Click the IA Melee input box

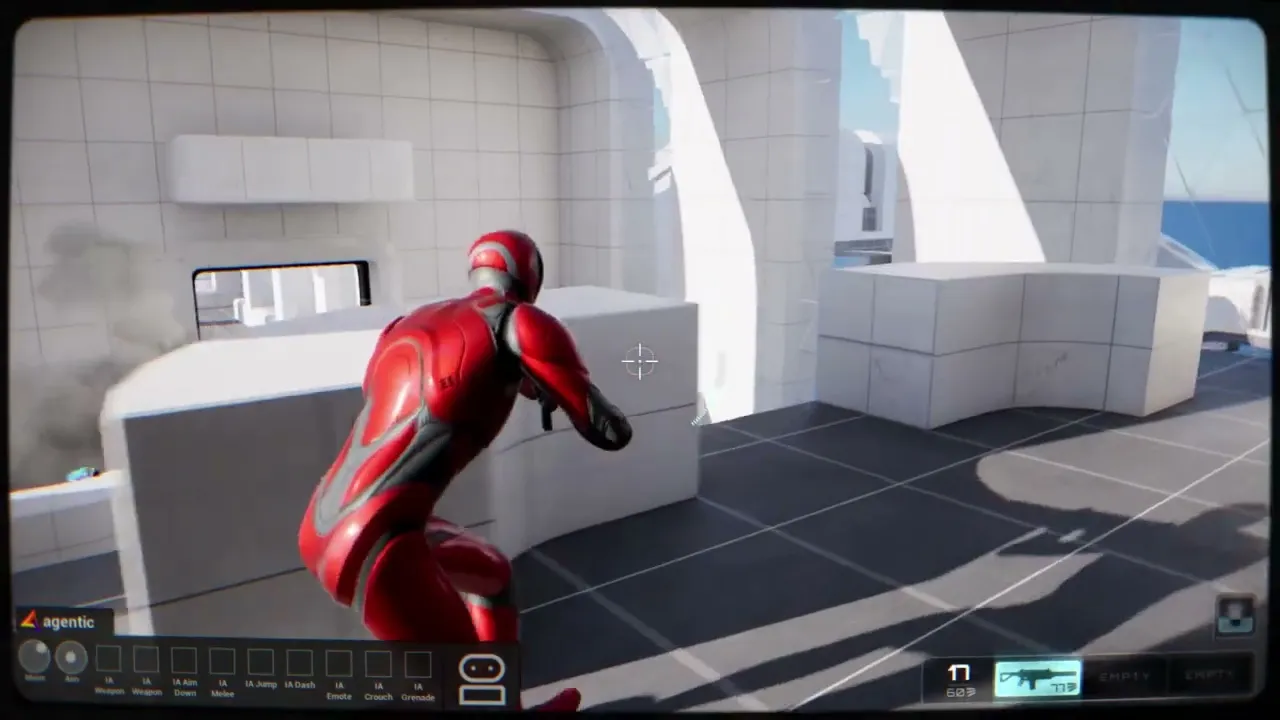(222, 662)
